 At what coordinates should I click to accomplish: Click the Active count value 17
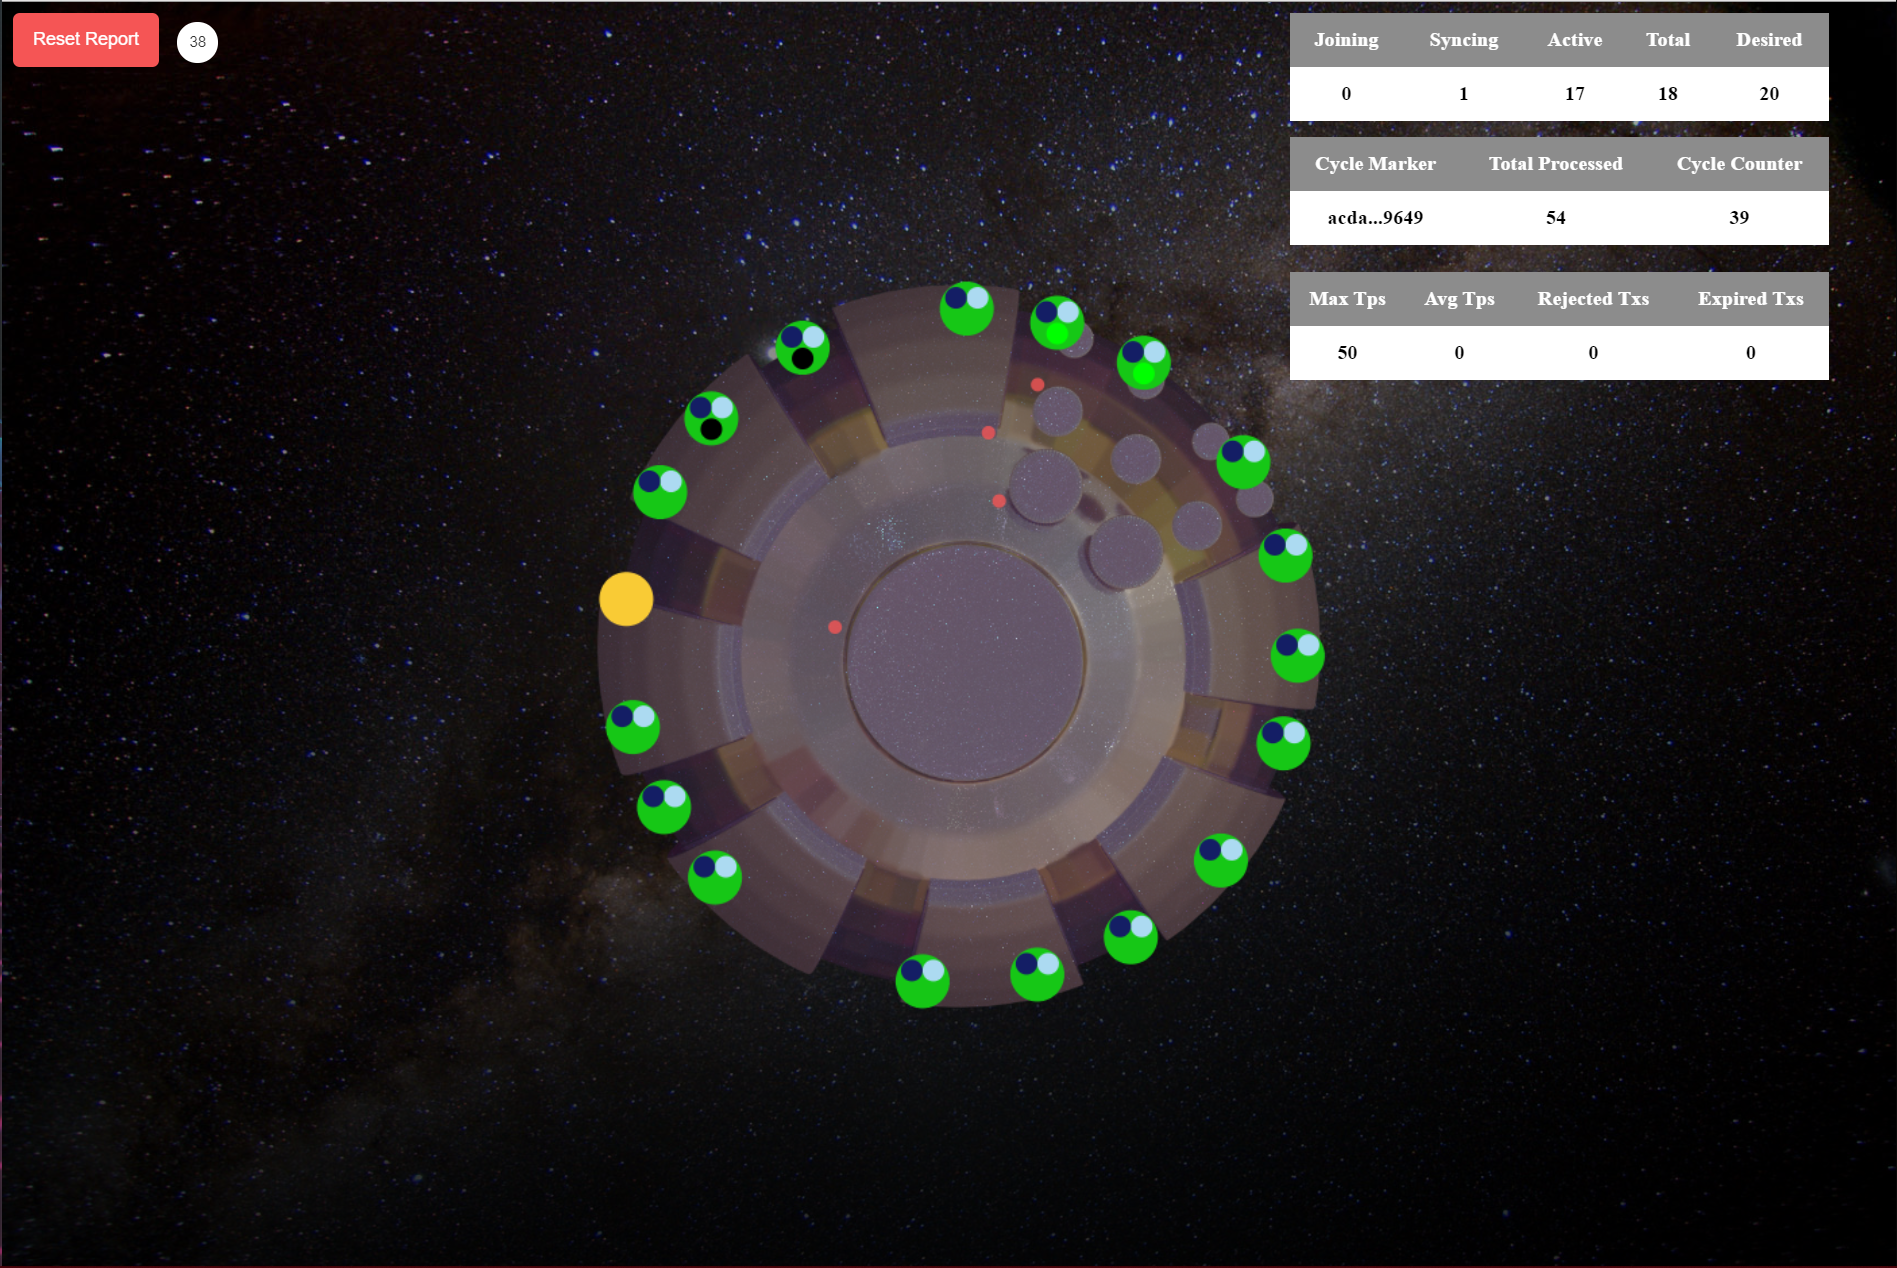point(1574,94)
